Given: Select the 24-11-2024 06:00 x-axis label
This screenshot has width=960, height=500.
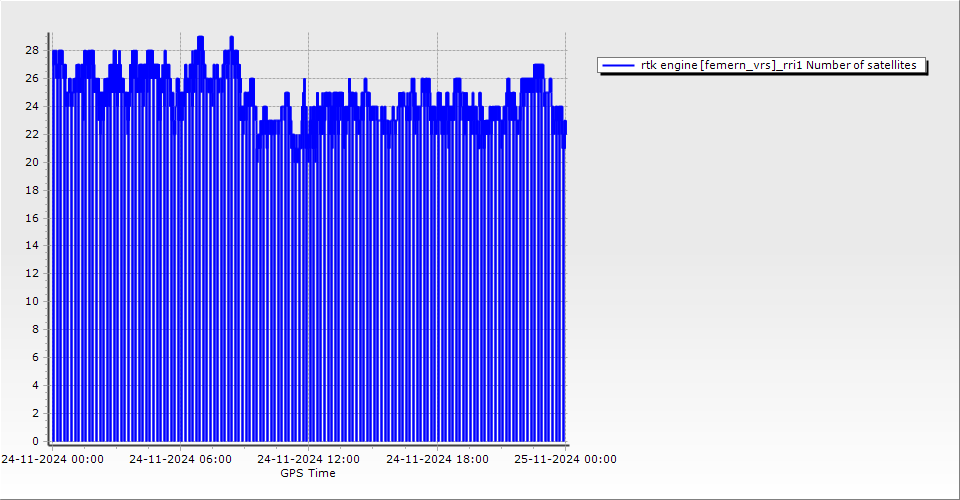Looking at the screenshot, I should 180,459.
